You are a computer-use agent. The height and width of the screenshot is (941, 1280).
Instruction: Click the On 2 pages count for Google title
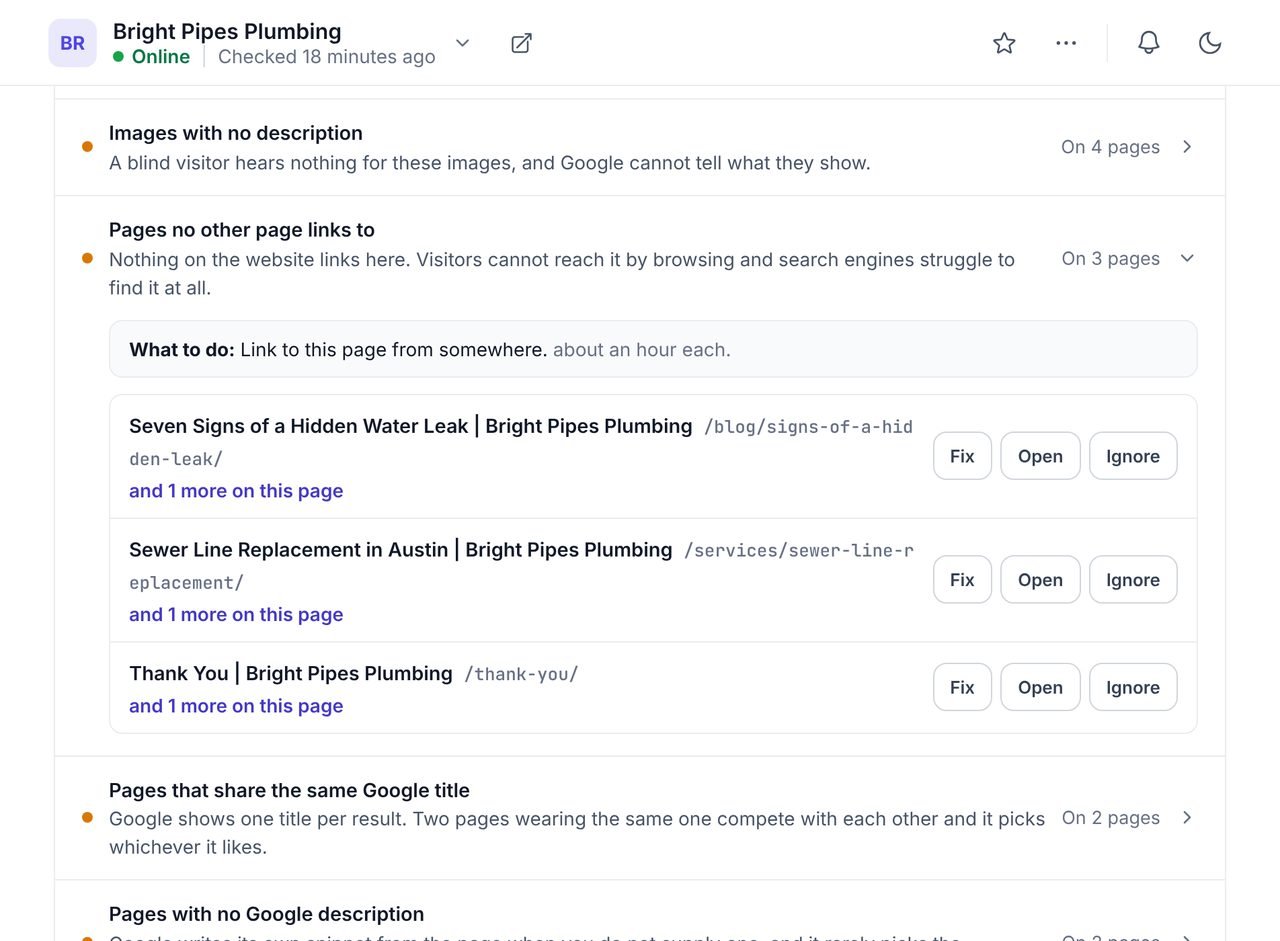1111,818
